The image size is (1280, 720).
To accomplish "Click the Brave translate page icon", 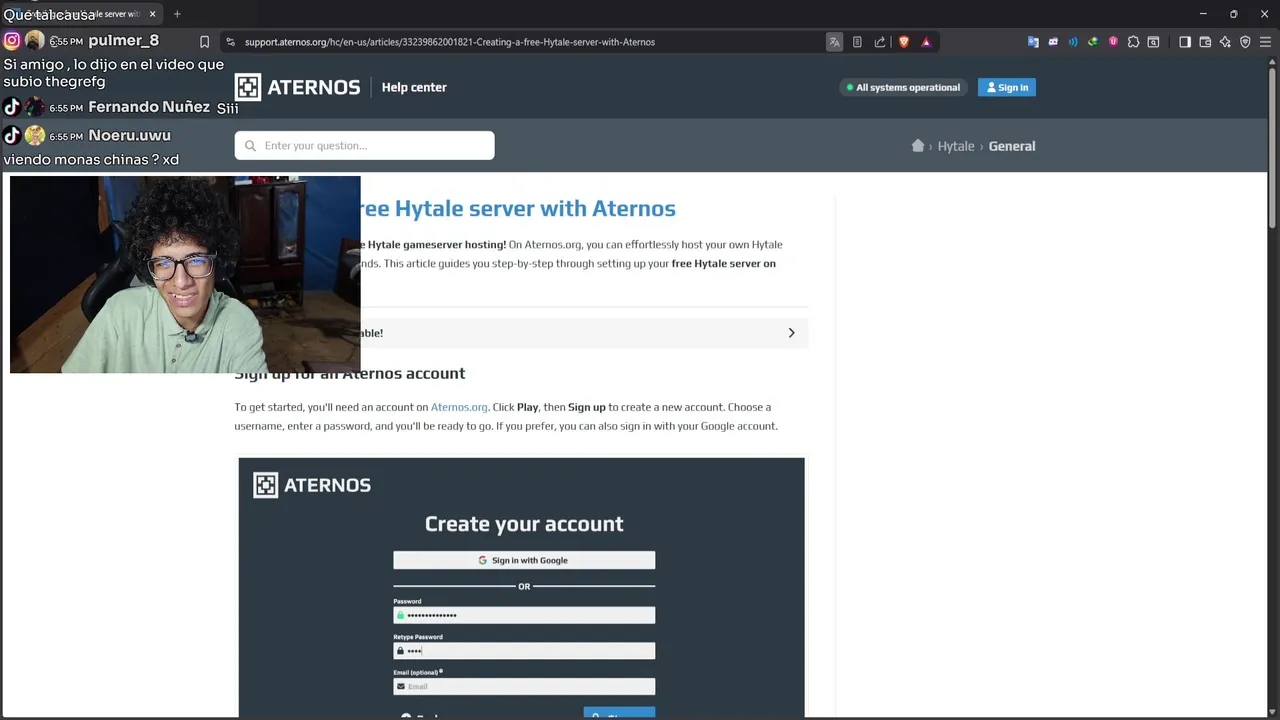I will 834,42.
